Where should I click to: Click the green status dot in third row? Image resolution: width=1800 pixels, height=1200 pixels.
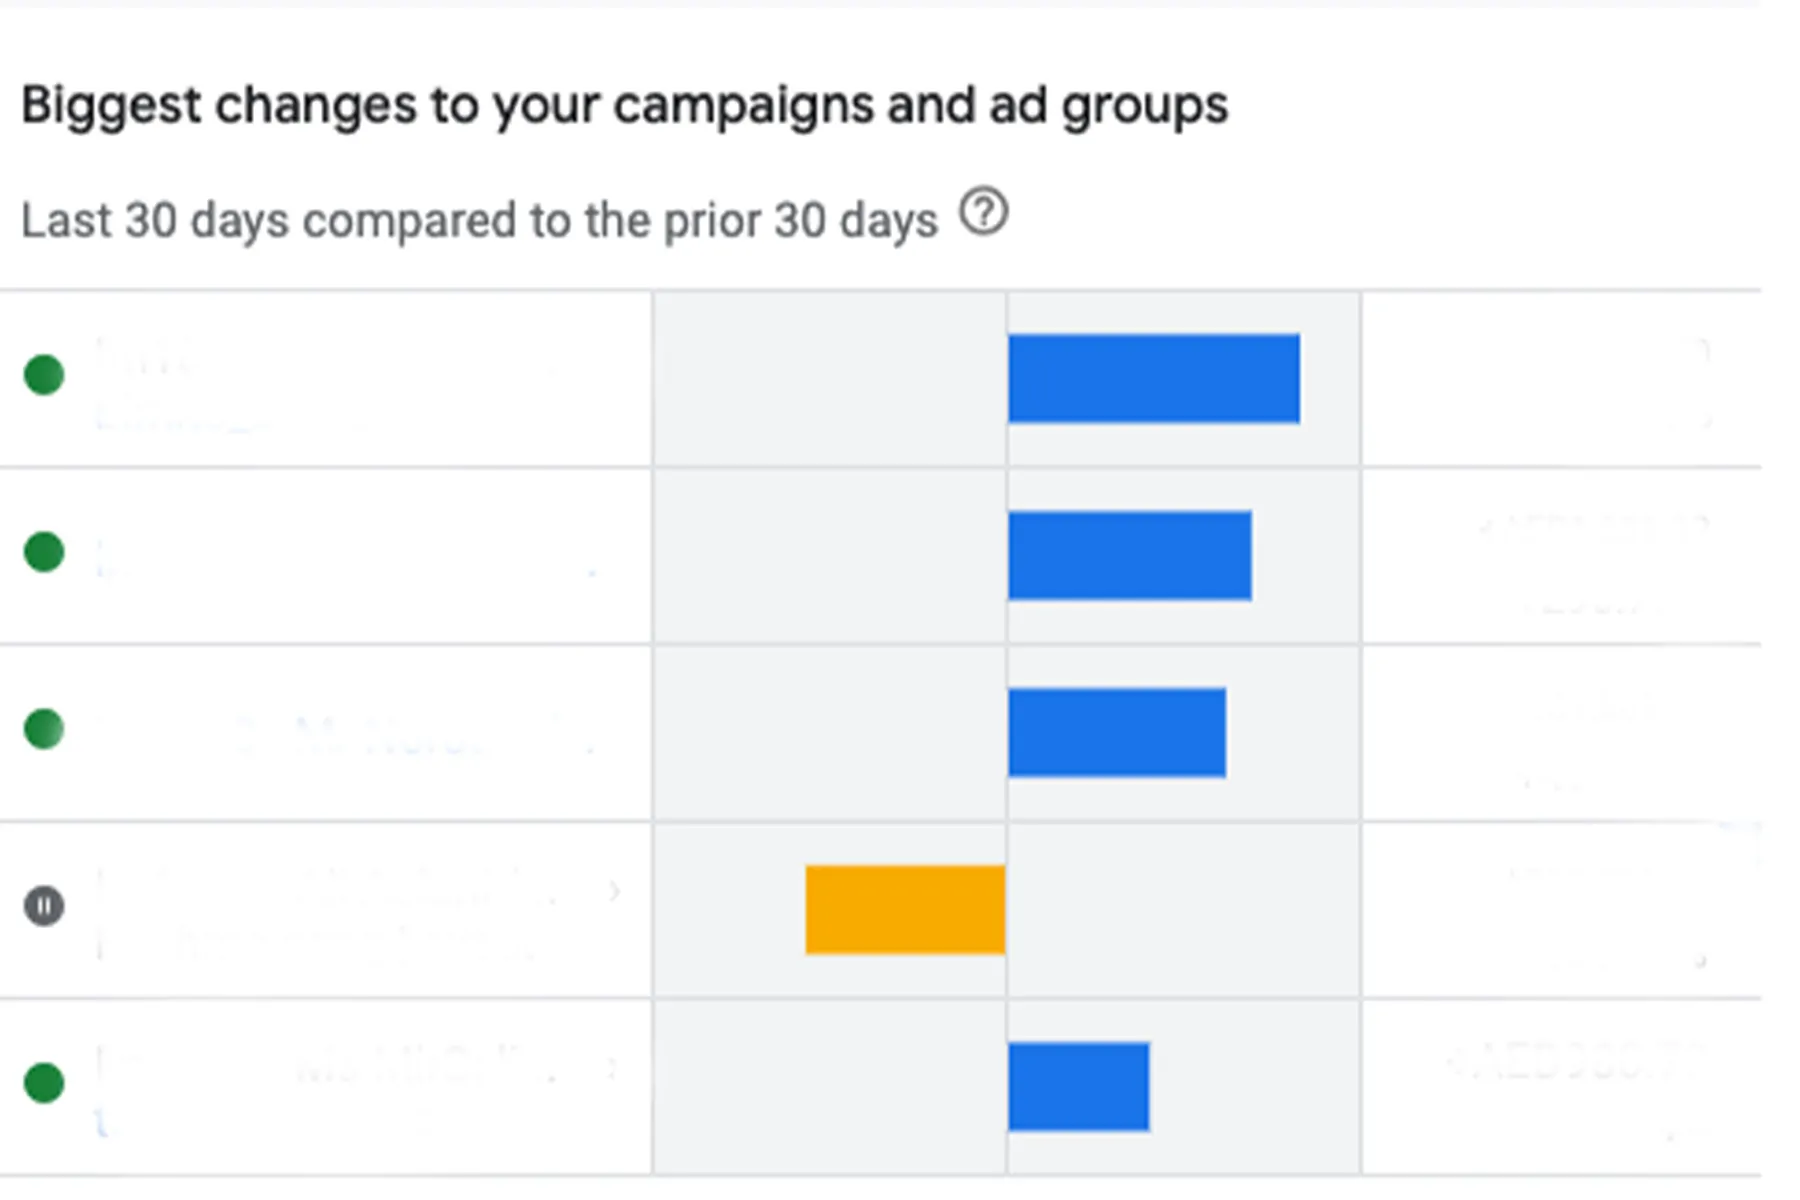(x=44, y=729)
